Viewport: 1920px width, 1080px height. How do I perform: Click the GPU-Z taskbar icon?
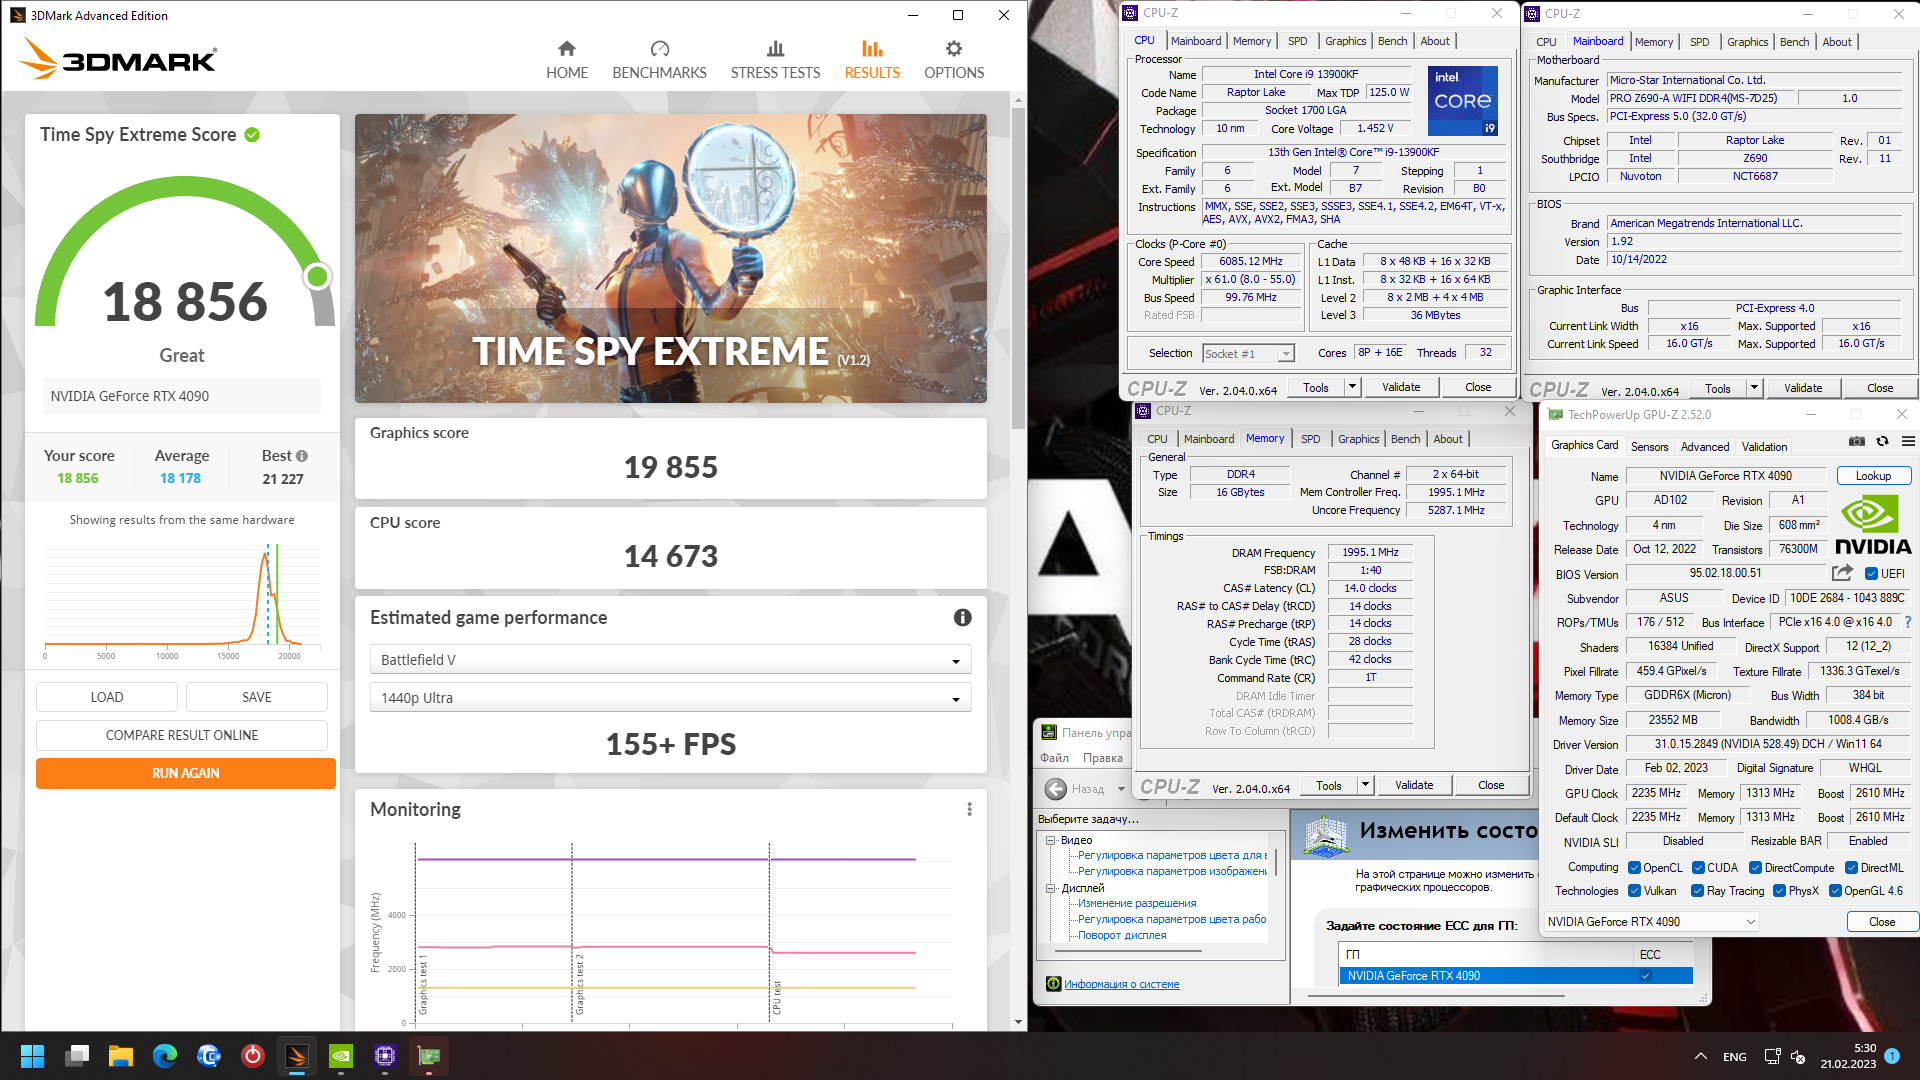coord(429,1056)
